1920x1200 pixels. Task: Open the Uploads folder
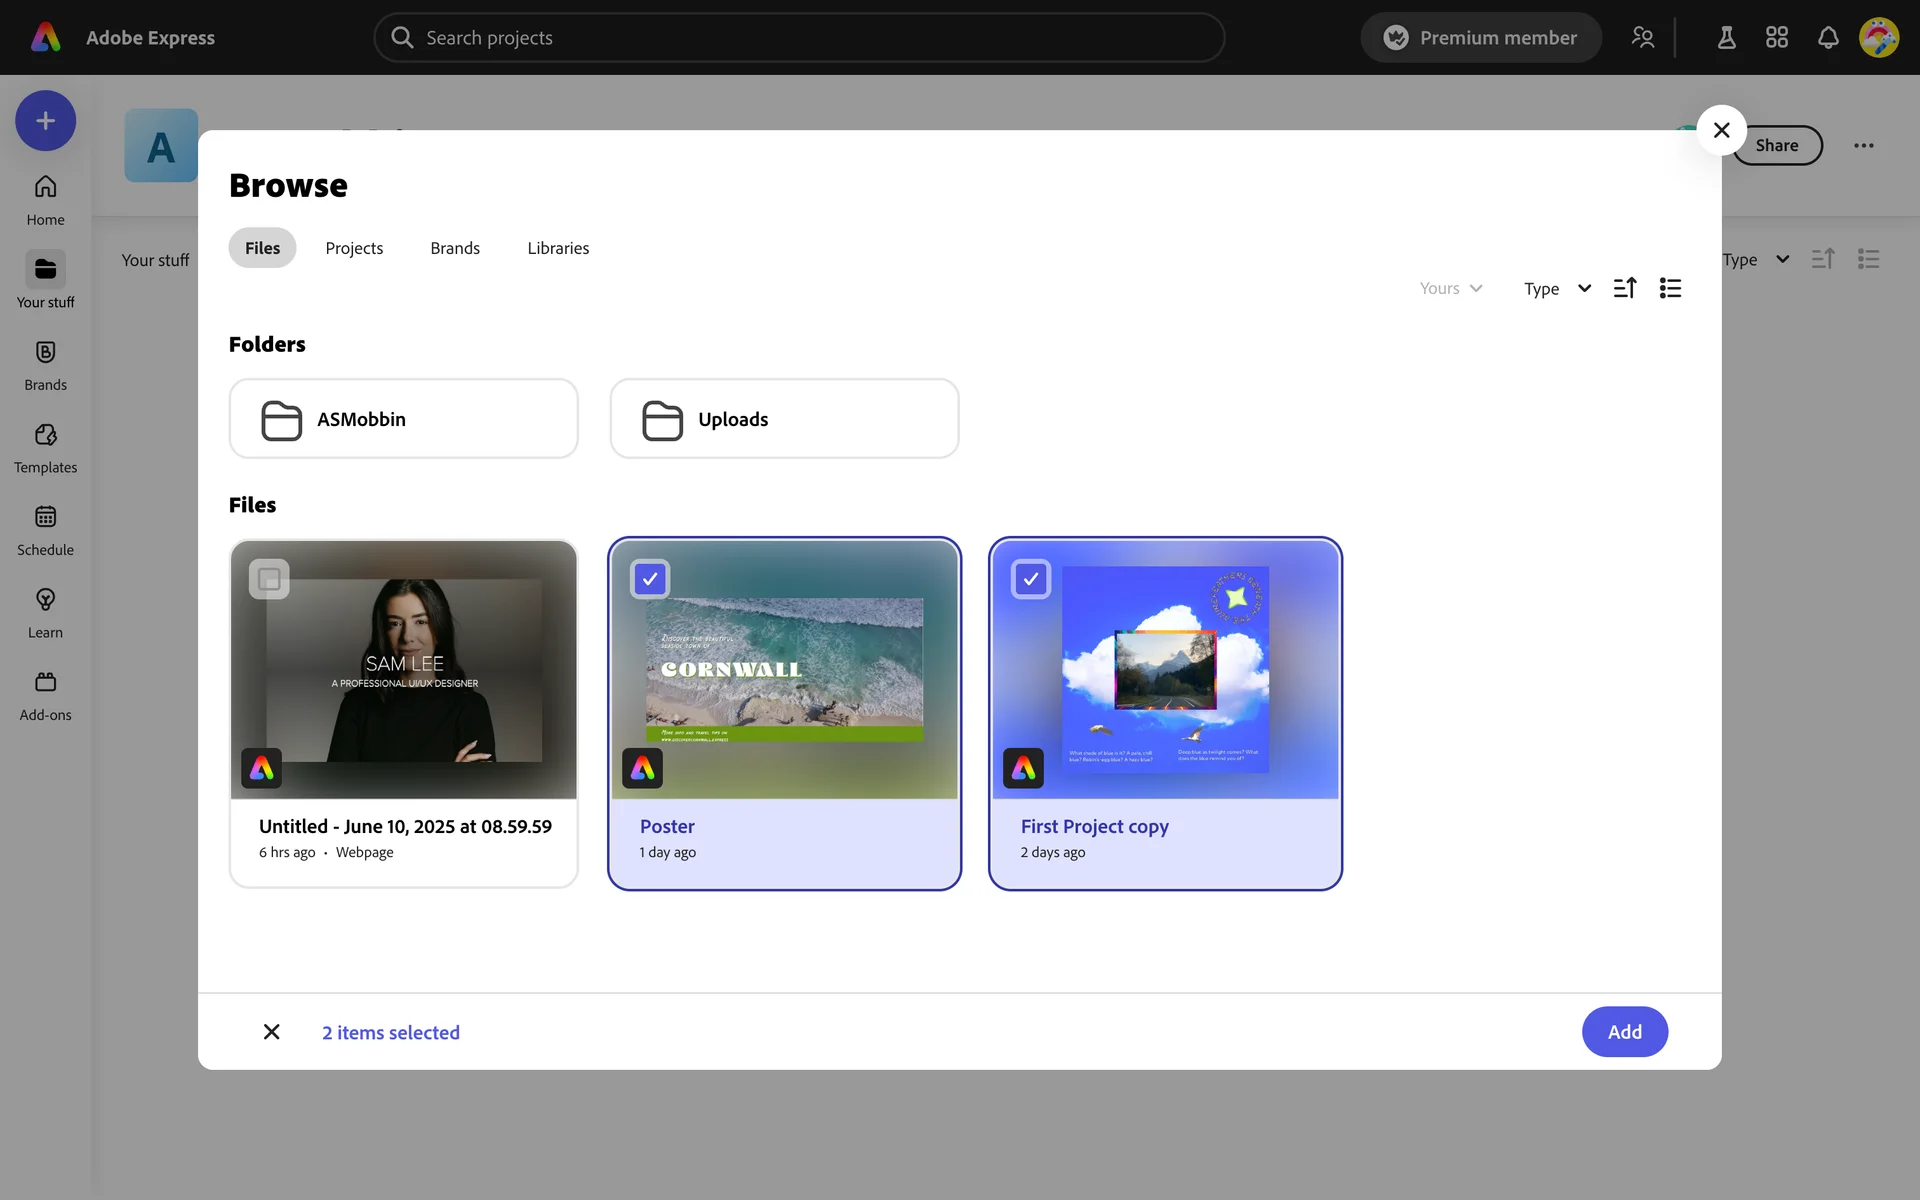784,419
